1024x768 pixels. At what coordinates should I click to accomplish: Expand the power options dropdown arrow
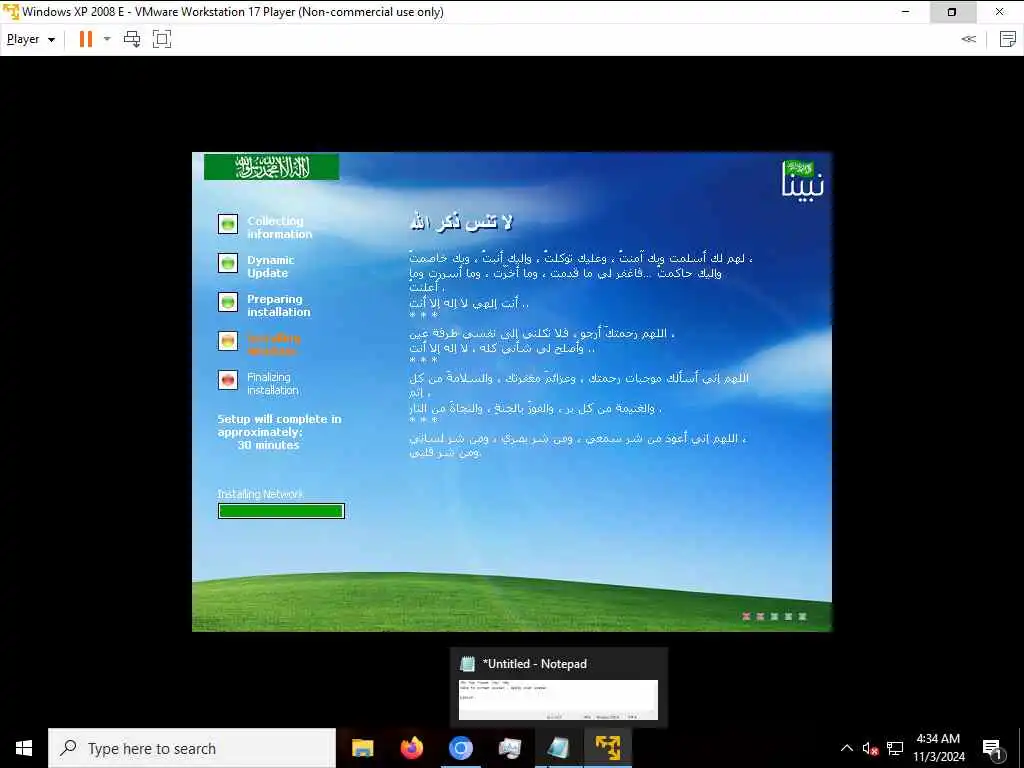pyautogui.click(x=107, y=39)
